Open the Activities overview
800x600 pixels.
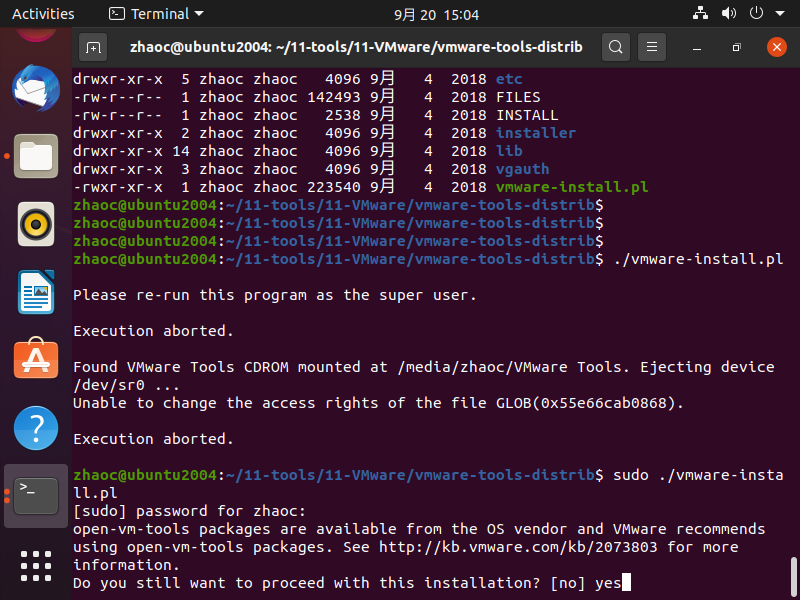pos(43,14)
